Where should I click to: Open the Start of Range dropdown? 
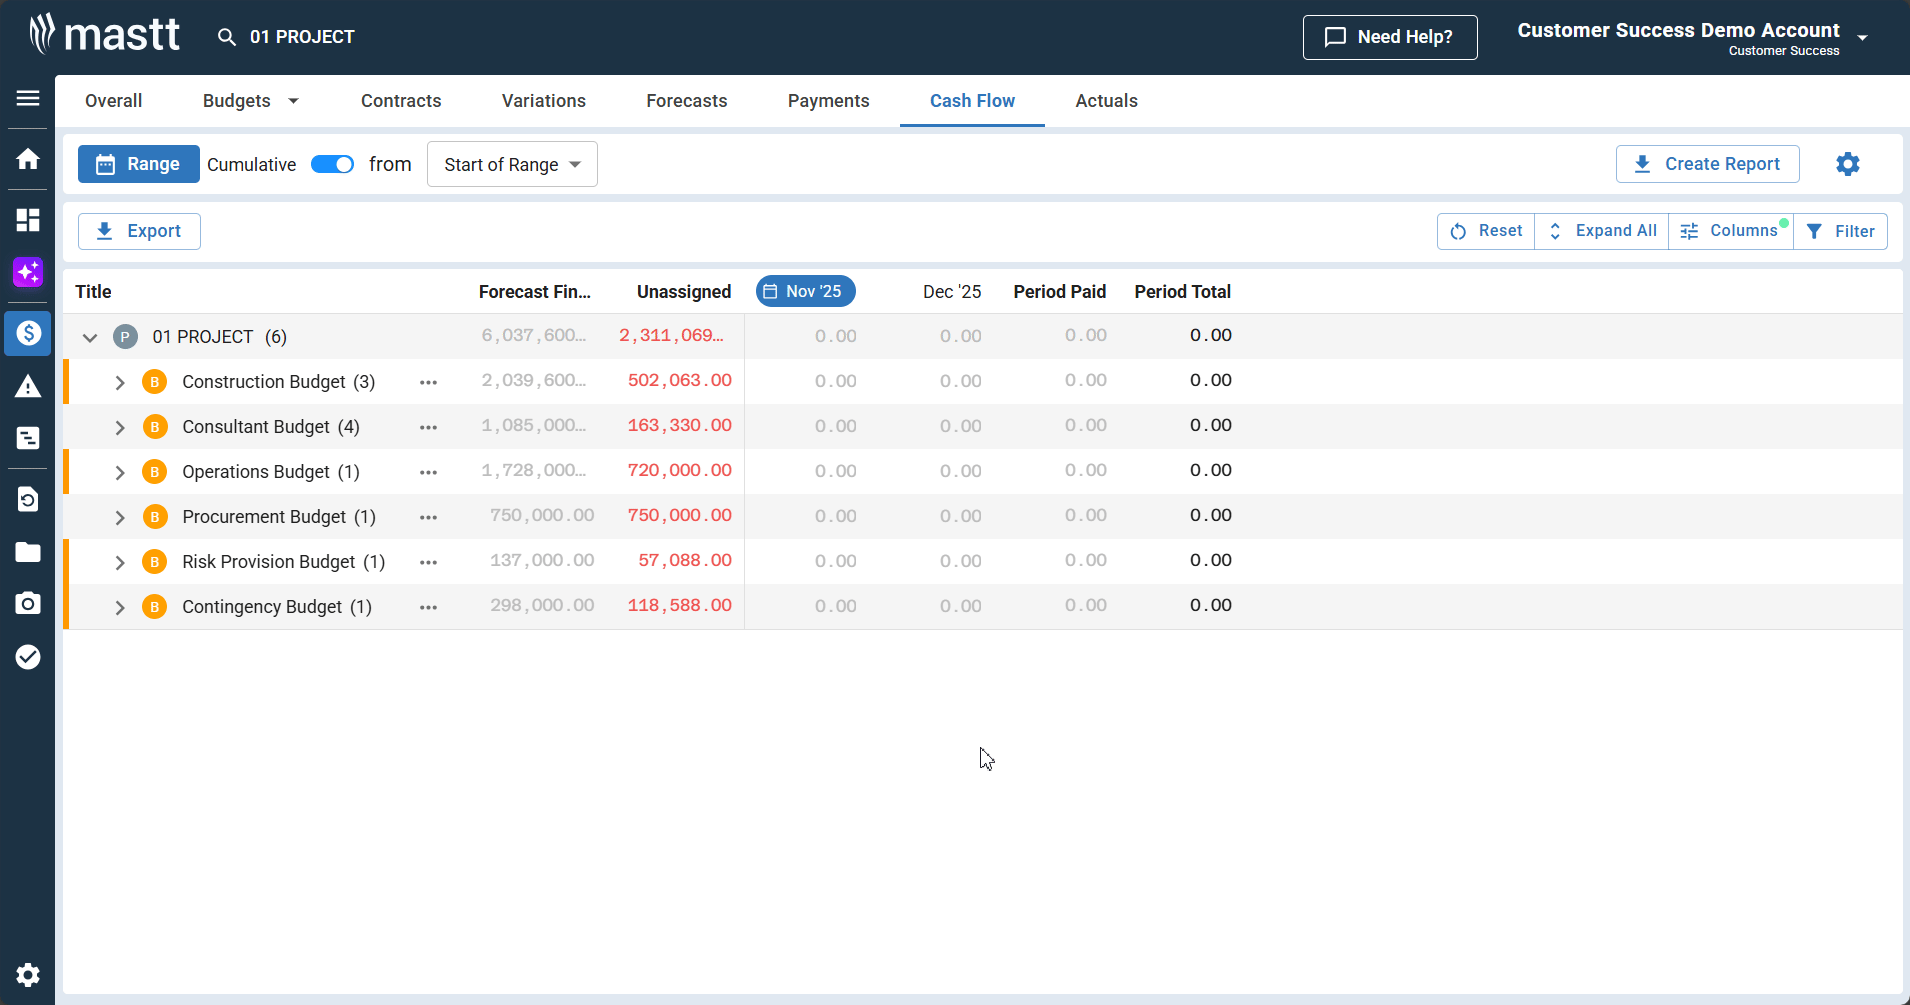click(x=512, y=164)
